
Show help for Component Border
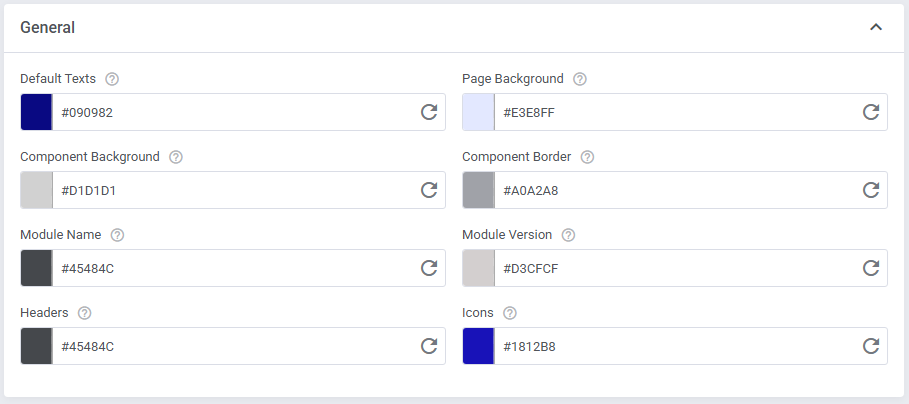588,157
